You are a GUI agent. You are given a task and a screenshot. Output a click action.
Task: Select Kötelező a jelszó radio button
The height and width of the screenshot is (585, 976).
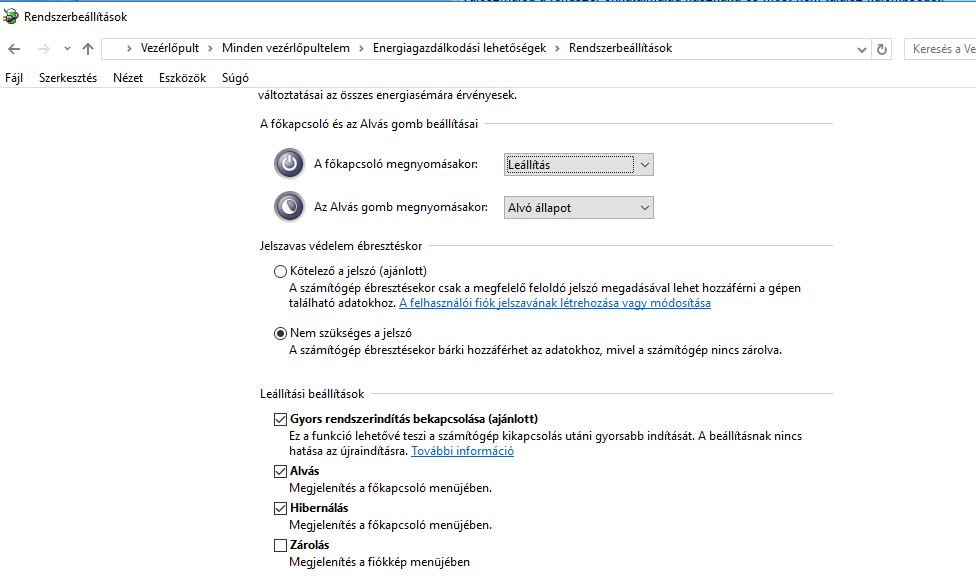280,271
